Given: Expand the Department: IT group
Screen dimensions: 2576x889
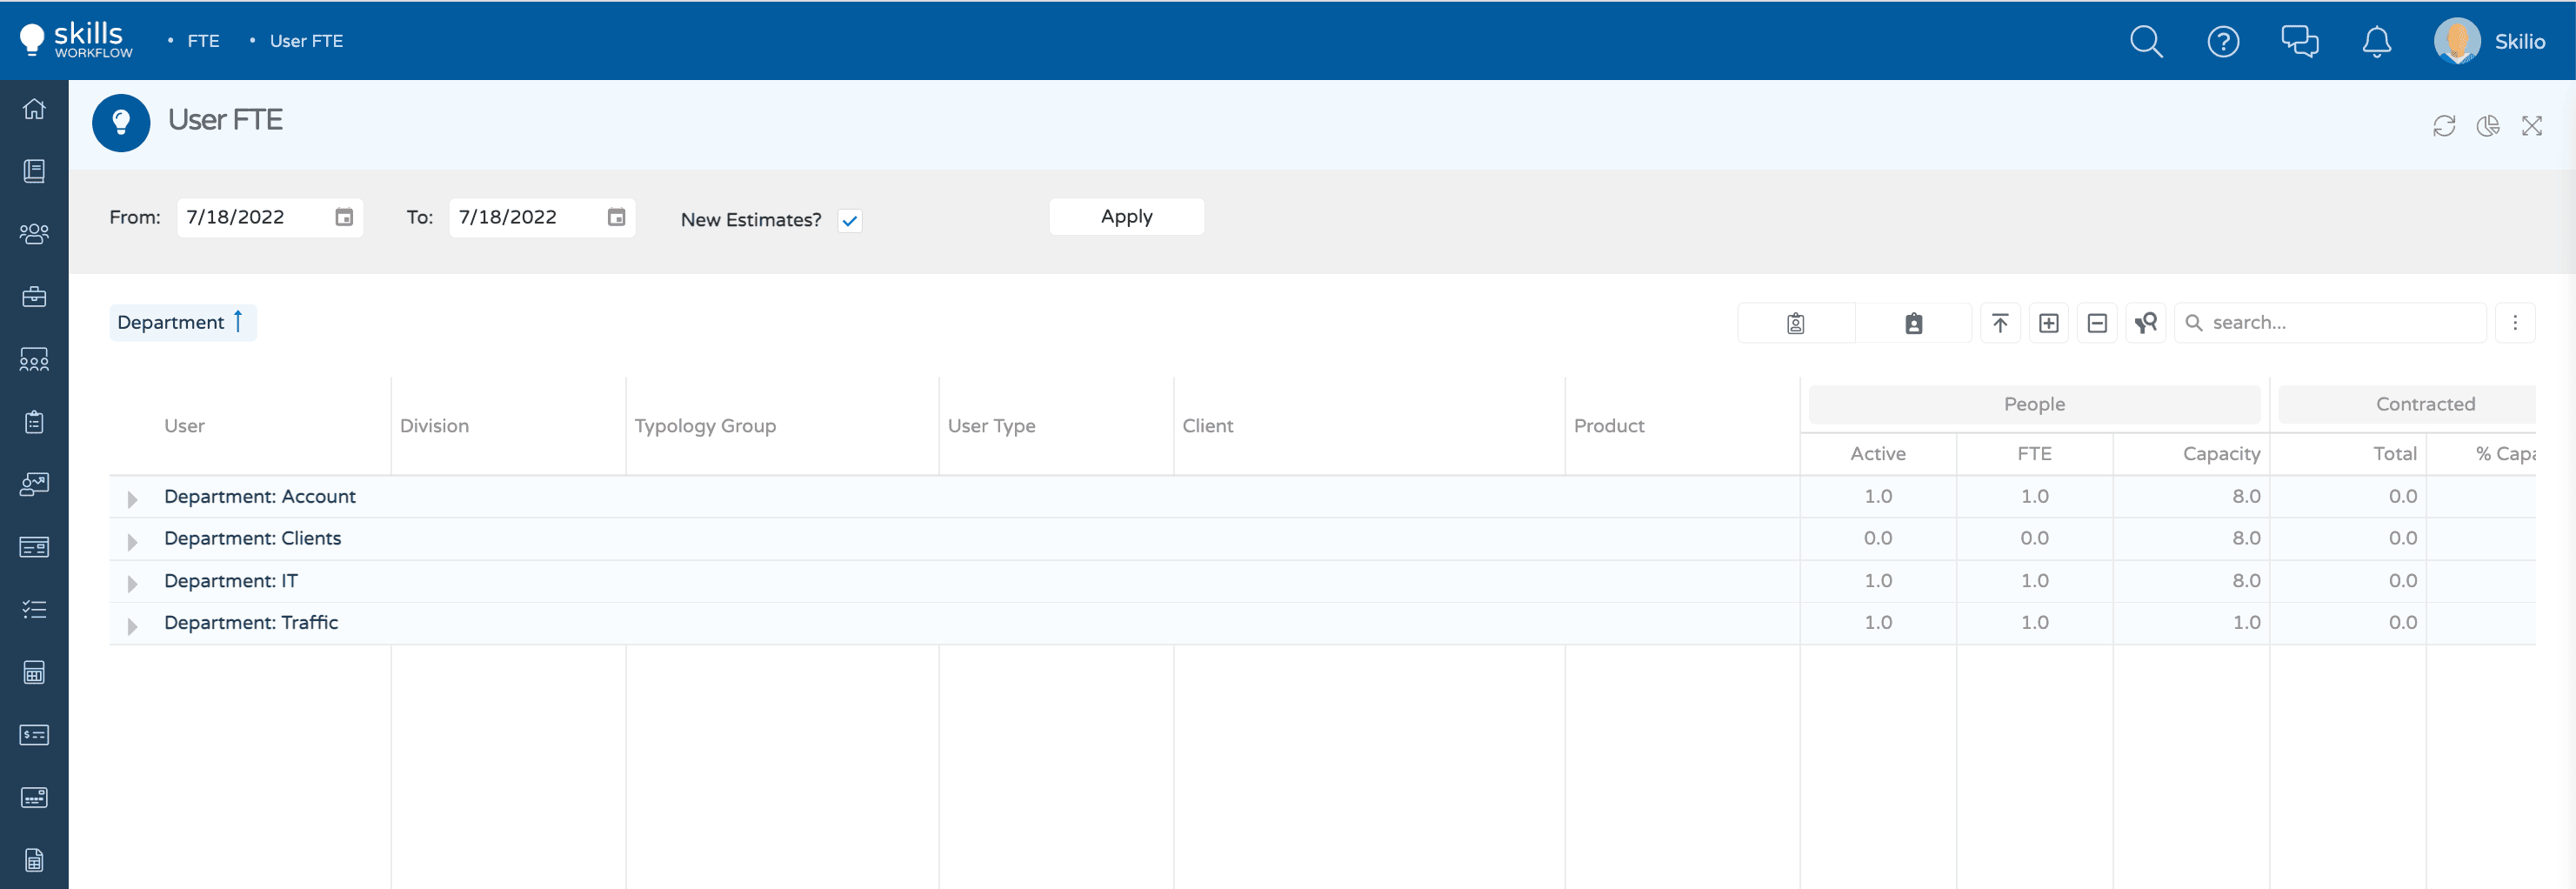Looking at the screenshot, I should tap(132, 582).
